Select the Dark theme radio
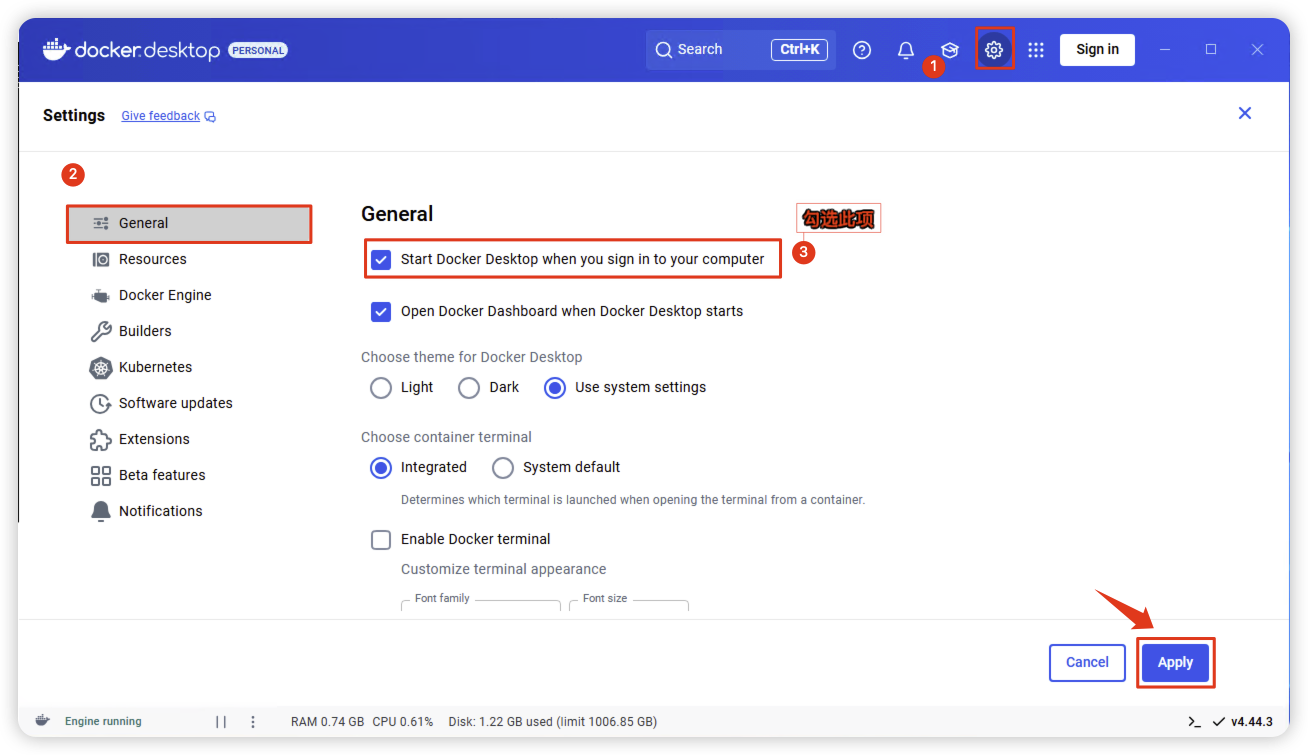The height and width of the screenshot is (755, 1308). [469, 388]
